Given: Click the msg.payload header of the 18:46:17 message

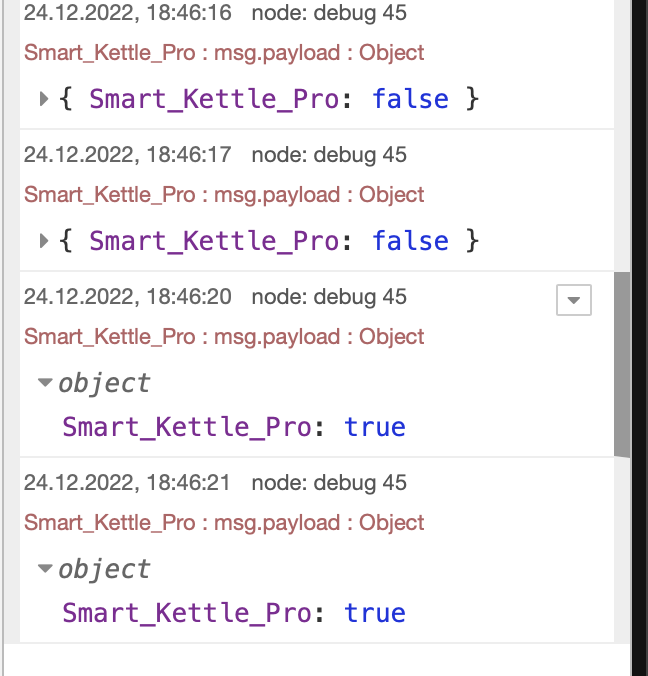Looking at the screenshot, I should (x=224, y=195).
